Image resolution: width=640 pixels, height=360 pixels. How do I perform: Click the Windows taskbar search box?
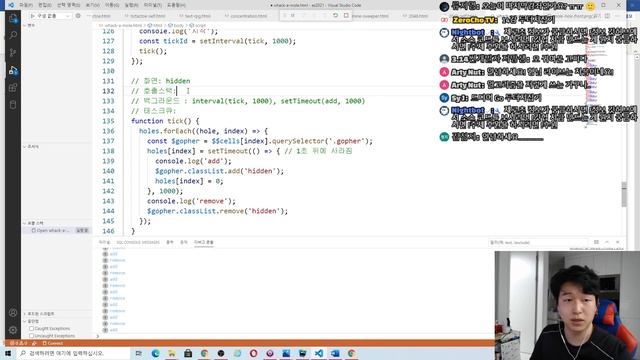click(x=73, y=353)
